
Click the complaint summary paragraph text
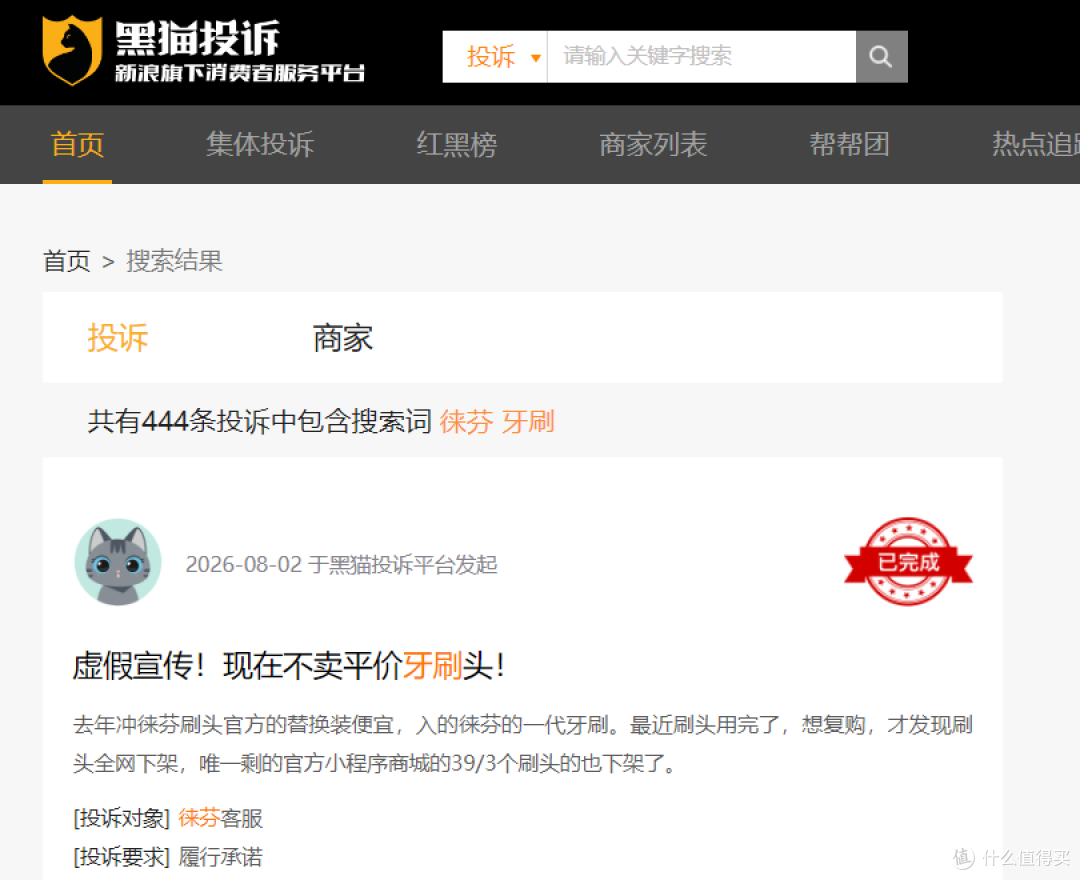[523, 744]
